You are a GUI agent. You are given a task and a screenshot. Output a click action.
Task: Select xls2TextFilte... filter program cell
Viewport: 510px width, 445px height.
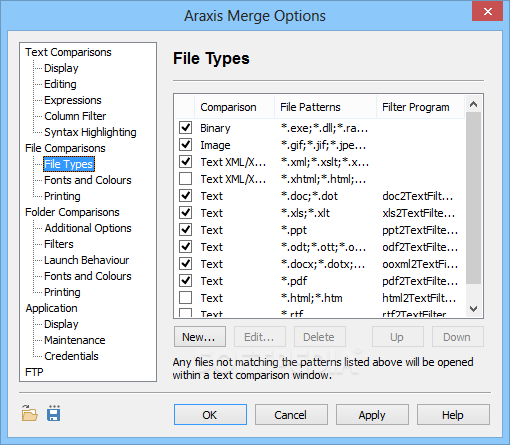coord(419,213)
